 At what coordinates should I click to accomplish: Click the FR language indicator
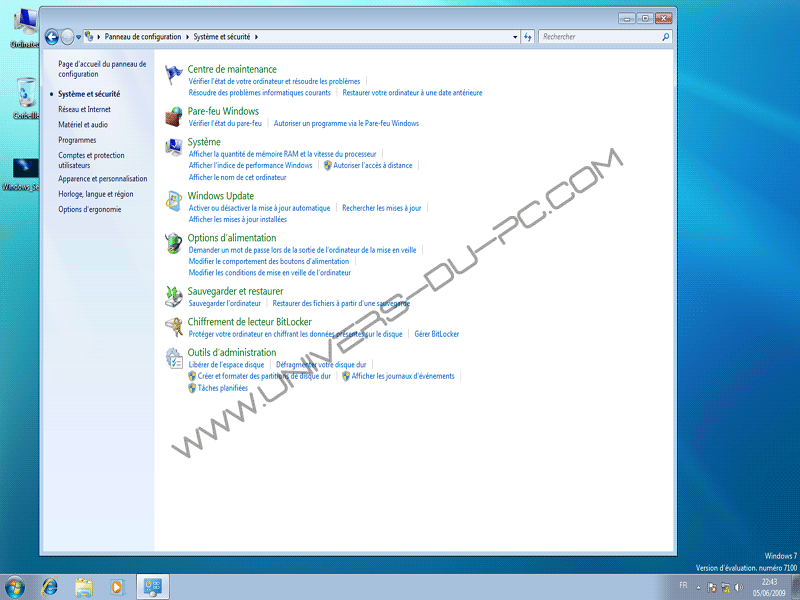[x=683, y=586]
